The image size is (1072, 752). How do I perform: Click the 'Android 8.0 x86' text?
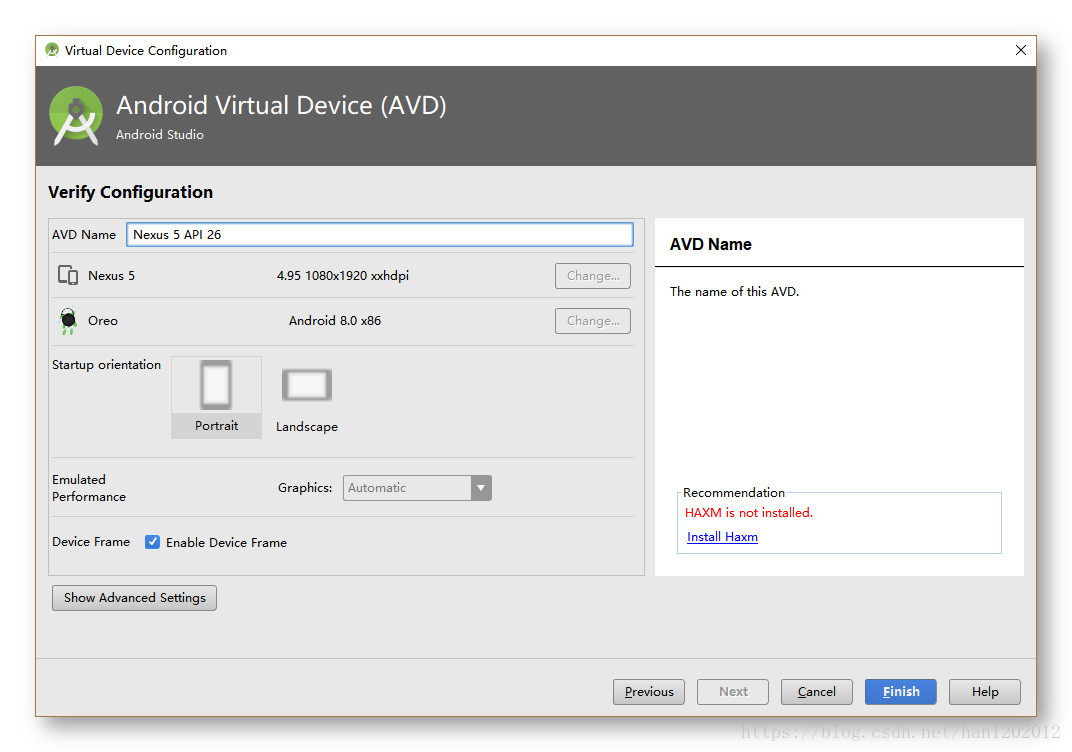pos(334,321)
